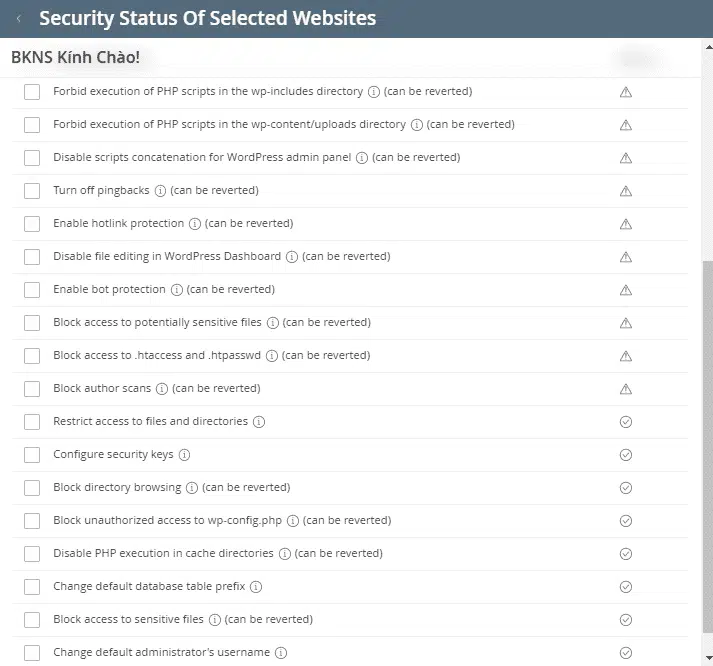Open info icon for Configure security keys
Viewport: 713px width, 666px height.
pyautogui.click(x=184, y=455)
